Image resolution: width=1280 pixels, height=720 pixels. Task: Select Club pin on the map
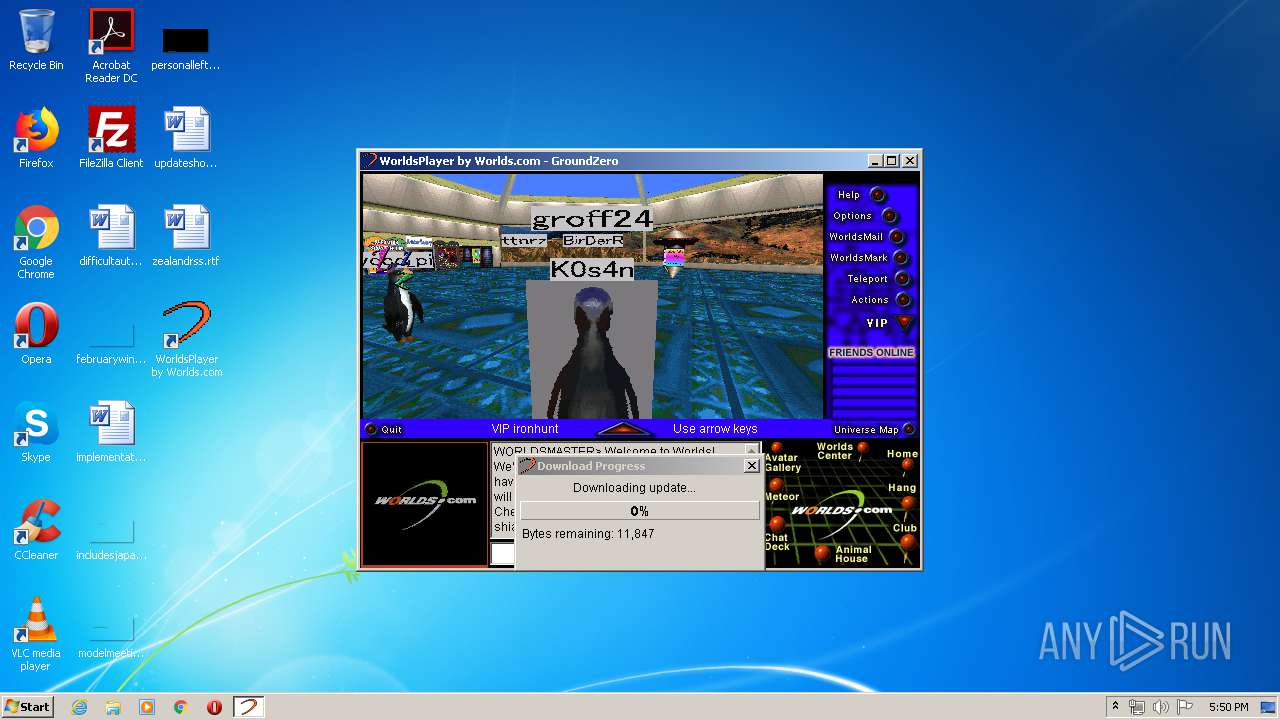907,541
